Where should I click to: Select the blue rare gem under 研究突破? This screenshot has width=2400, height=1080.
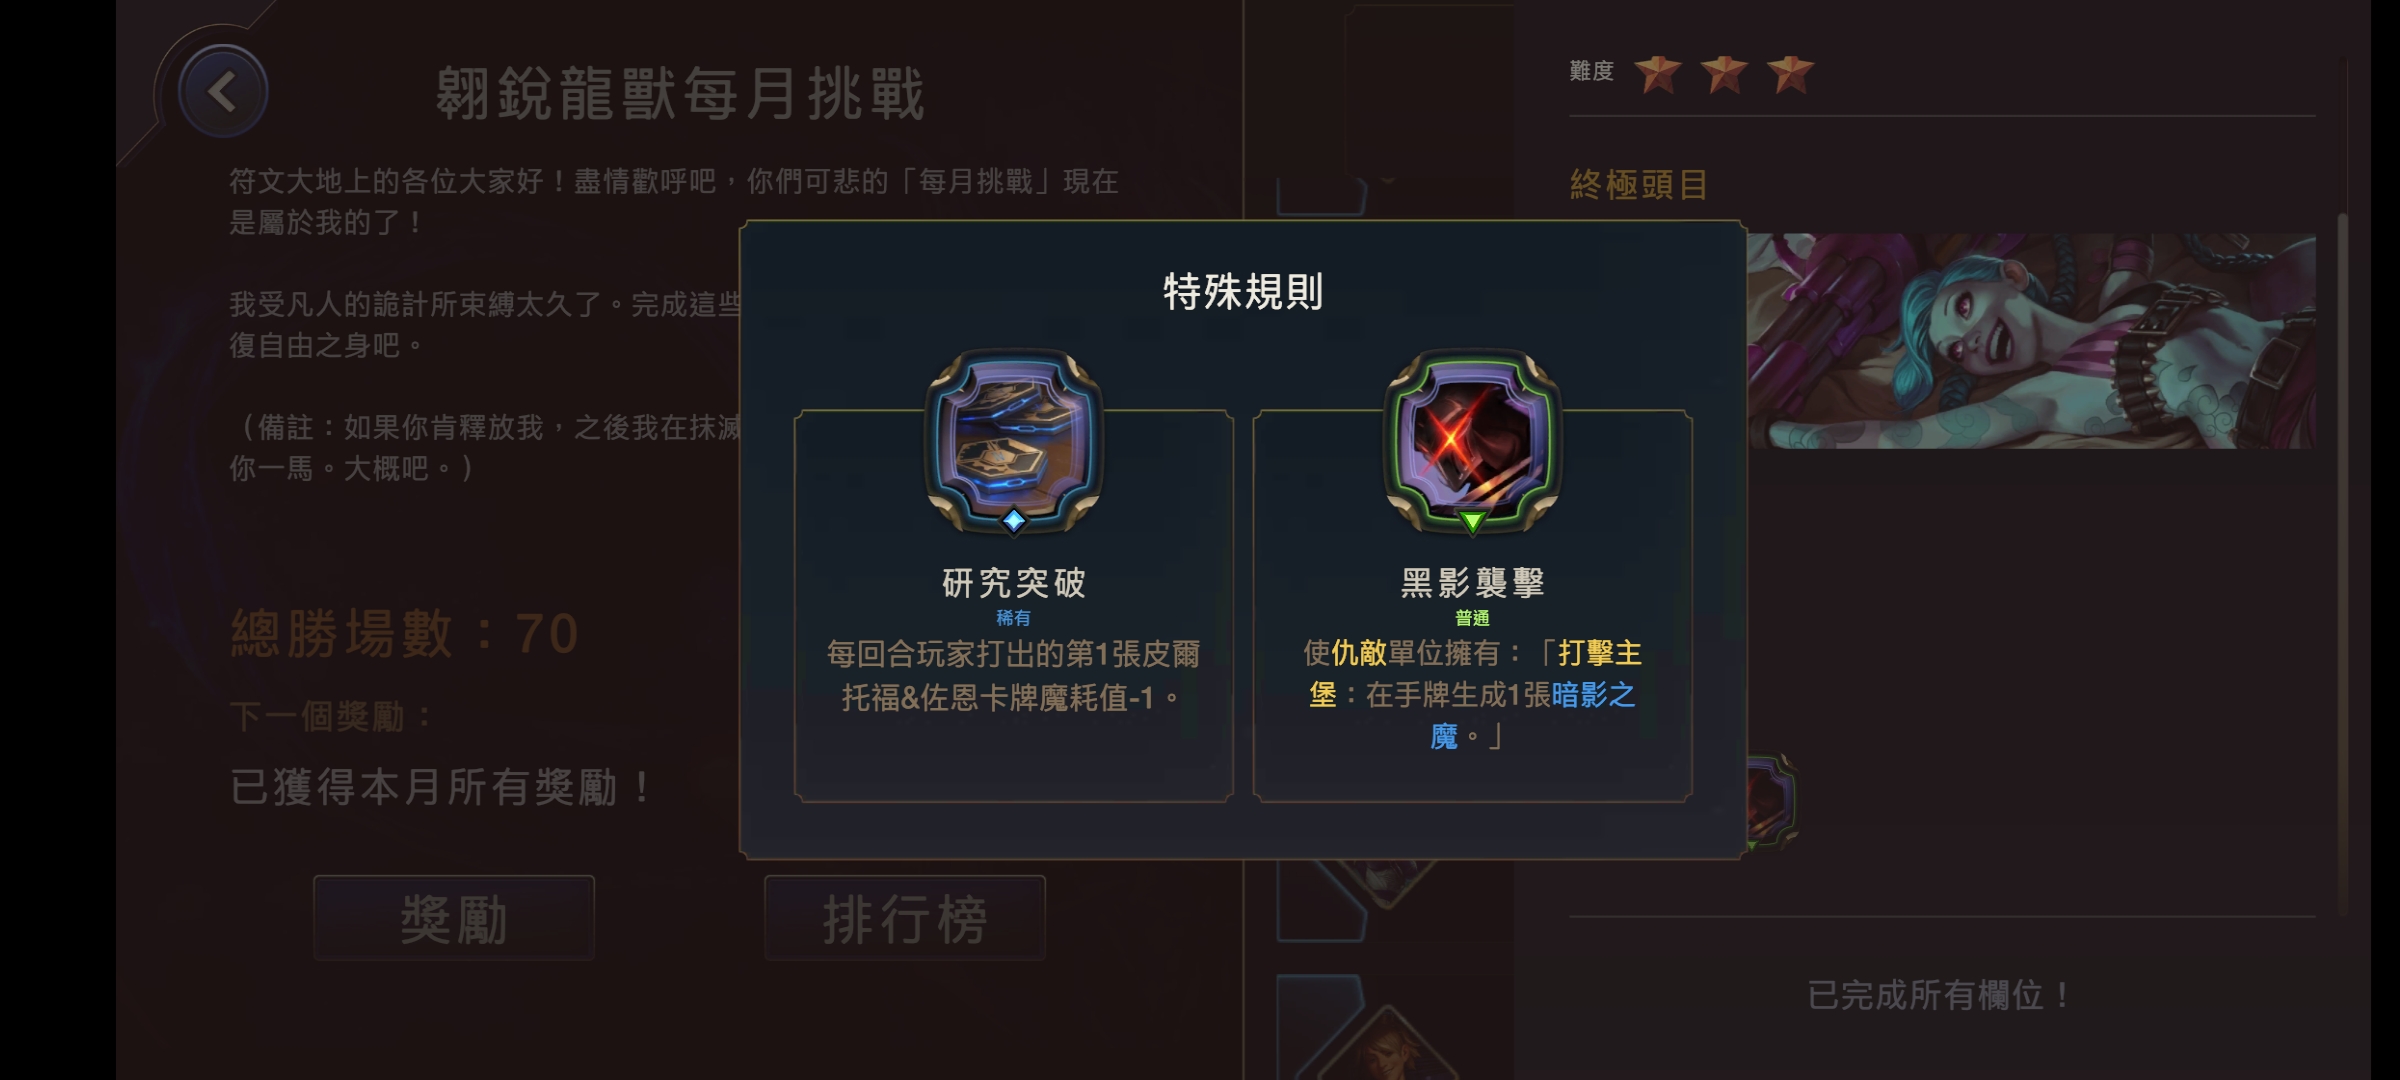pyautogui.click(x=1013, y=520)
